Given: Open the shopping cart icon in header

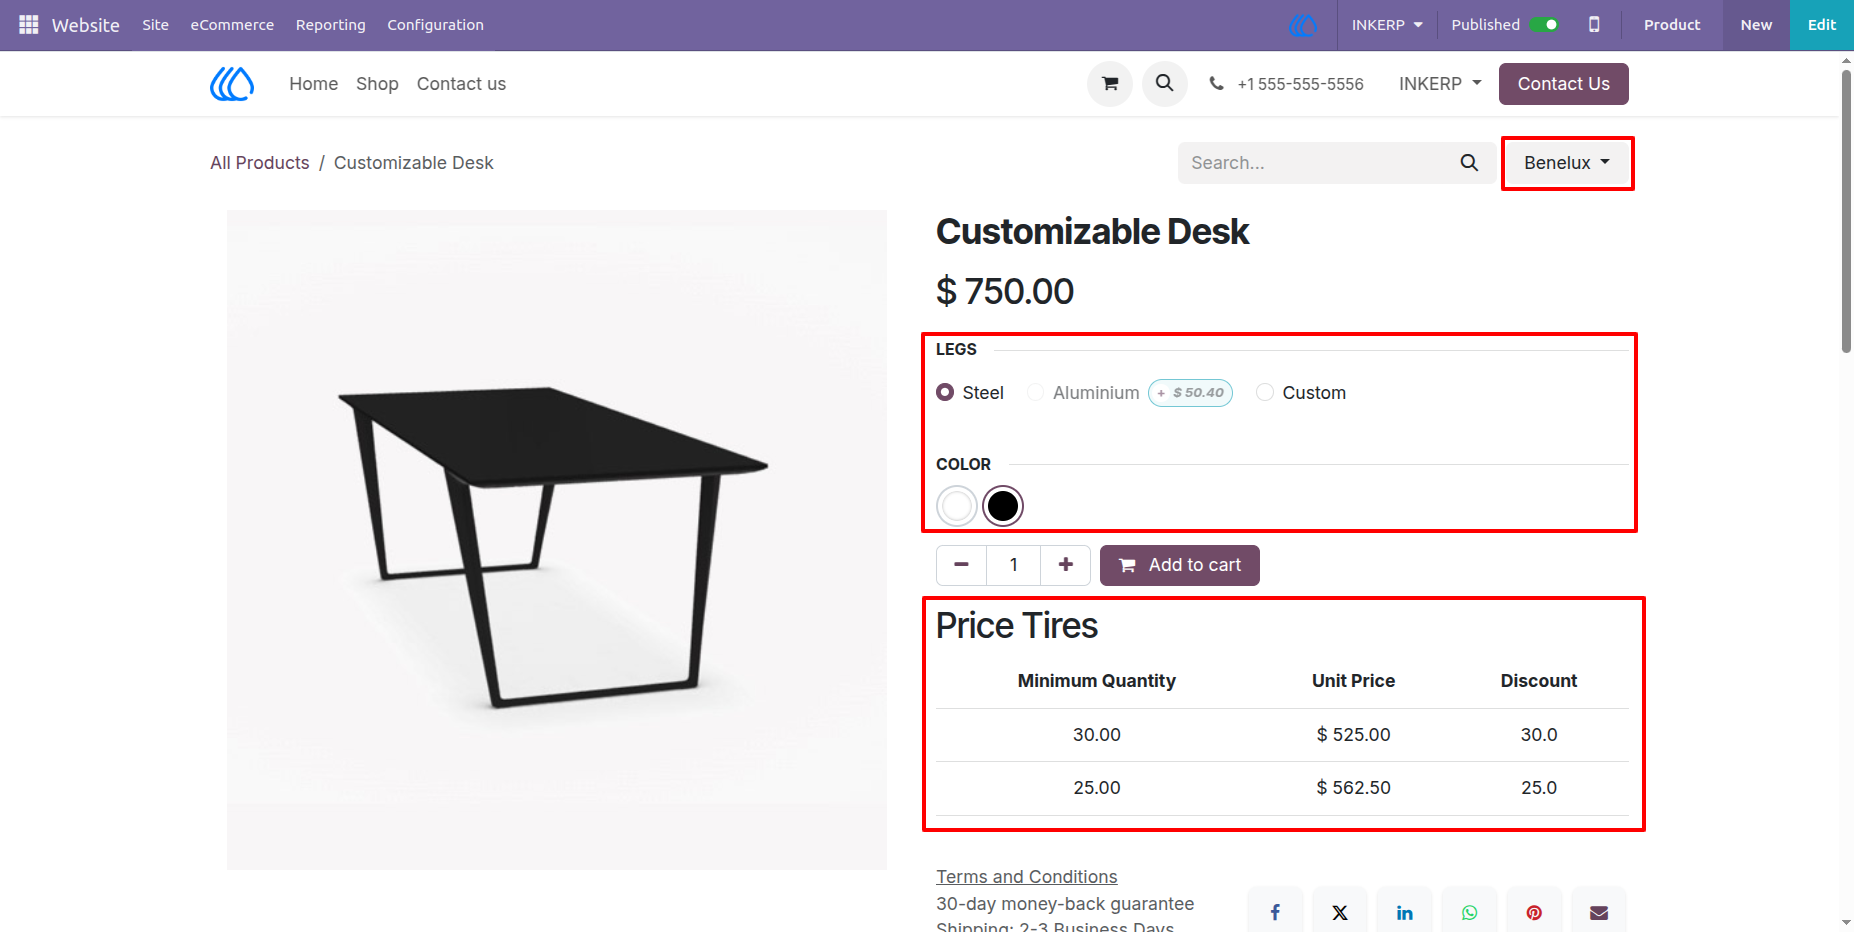Looking at the screenshot, I should click(1110, 84).
